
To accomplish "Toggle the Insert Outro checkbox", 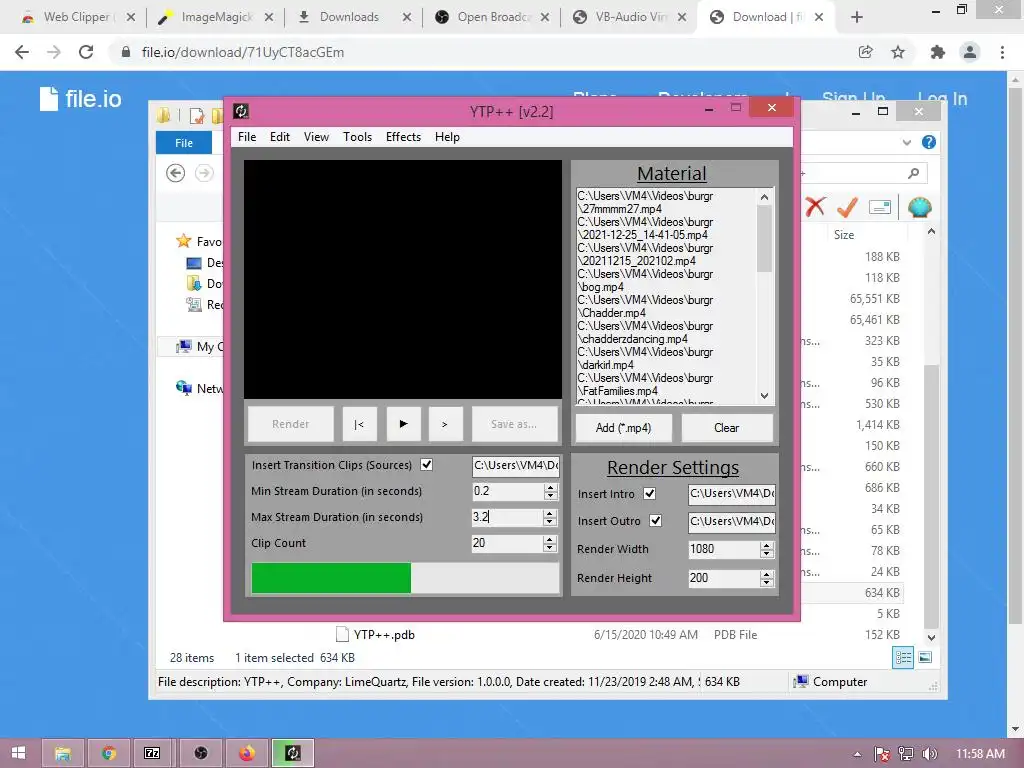I will click(x=655, y=520).
